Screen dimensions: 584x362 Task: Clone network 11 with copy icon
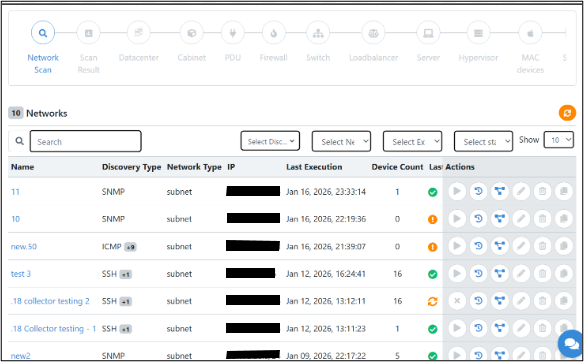pos(564,191)
